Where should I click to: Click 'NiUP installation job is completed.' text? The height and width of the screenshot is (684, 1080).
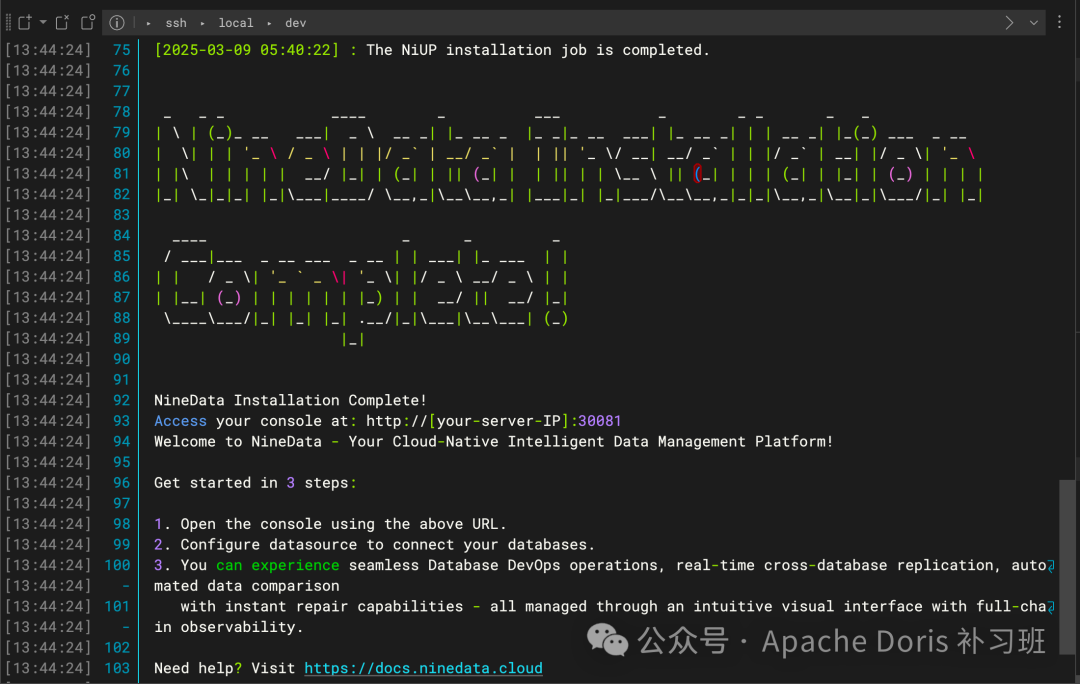(x=555, y=50)
